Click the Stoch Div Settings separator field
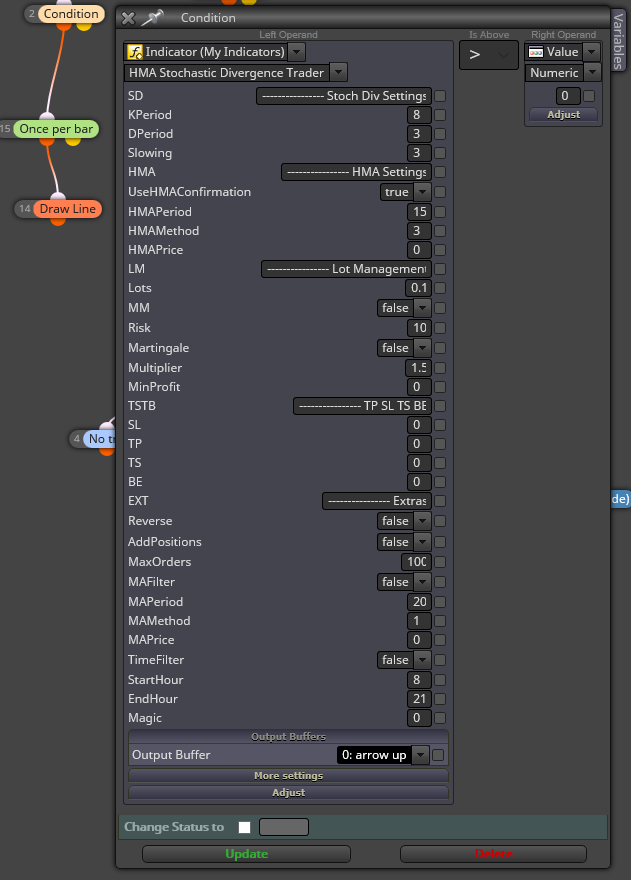Viewport: 631px width, 880px height. click(344, 96)
